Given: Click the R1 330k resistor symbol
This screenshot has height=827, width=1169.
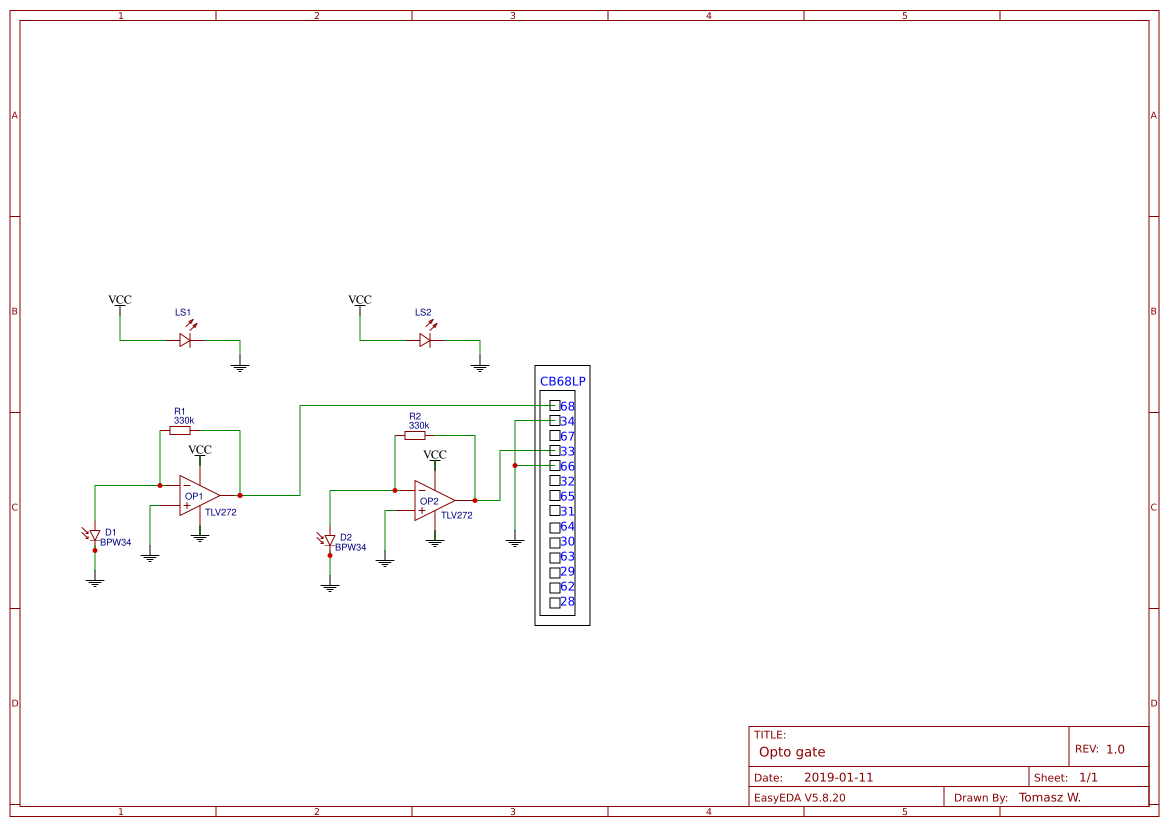Looking at the screenshot, I should pyautogui.click(x=180, y=429).
